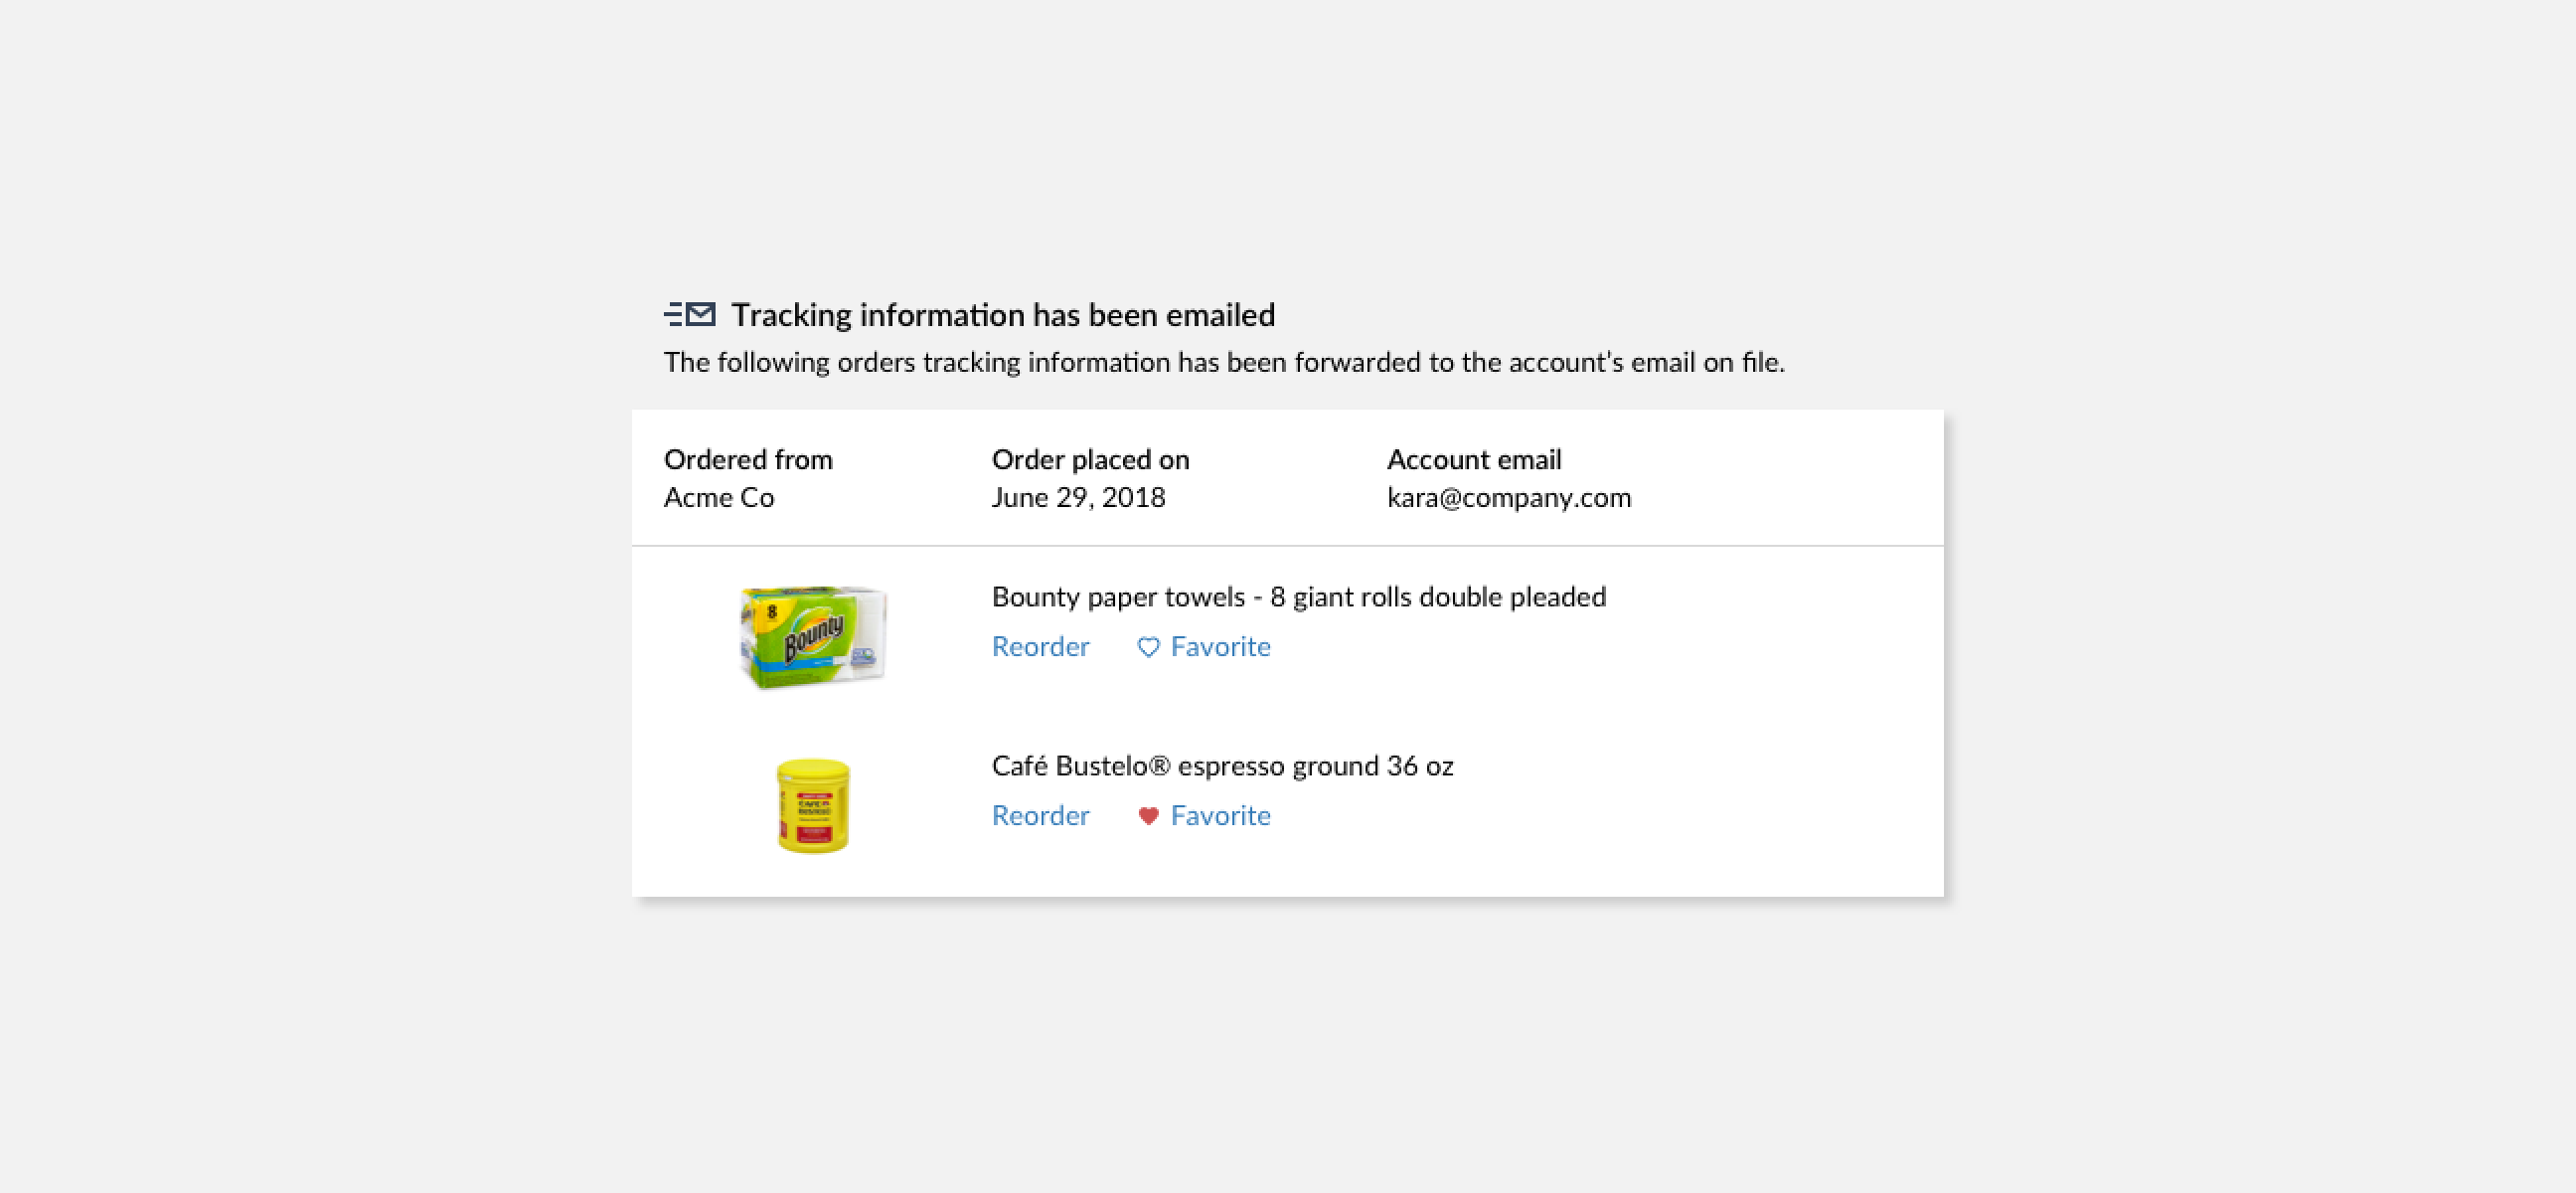Click the divider line below order details
The width and height of the screenshot is (2576, 1193).
coord(1287,546)
